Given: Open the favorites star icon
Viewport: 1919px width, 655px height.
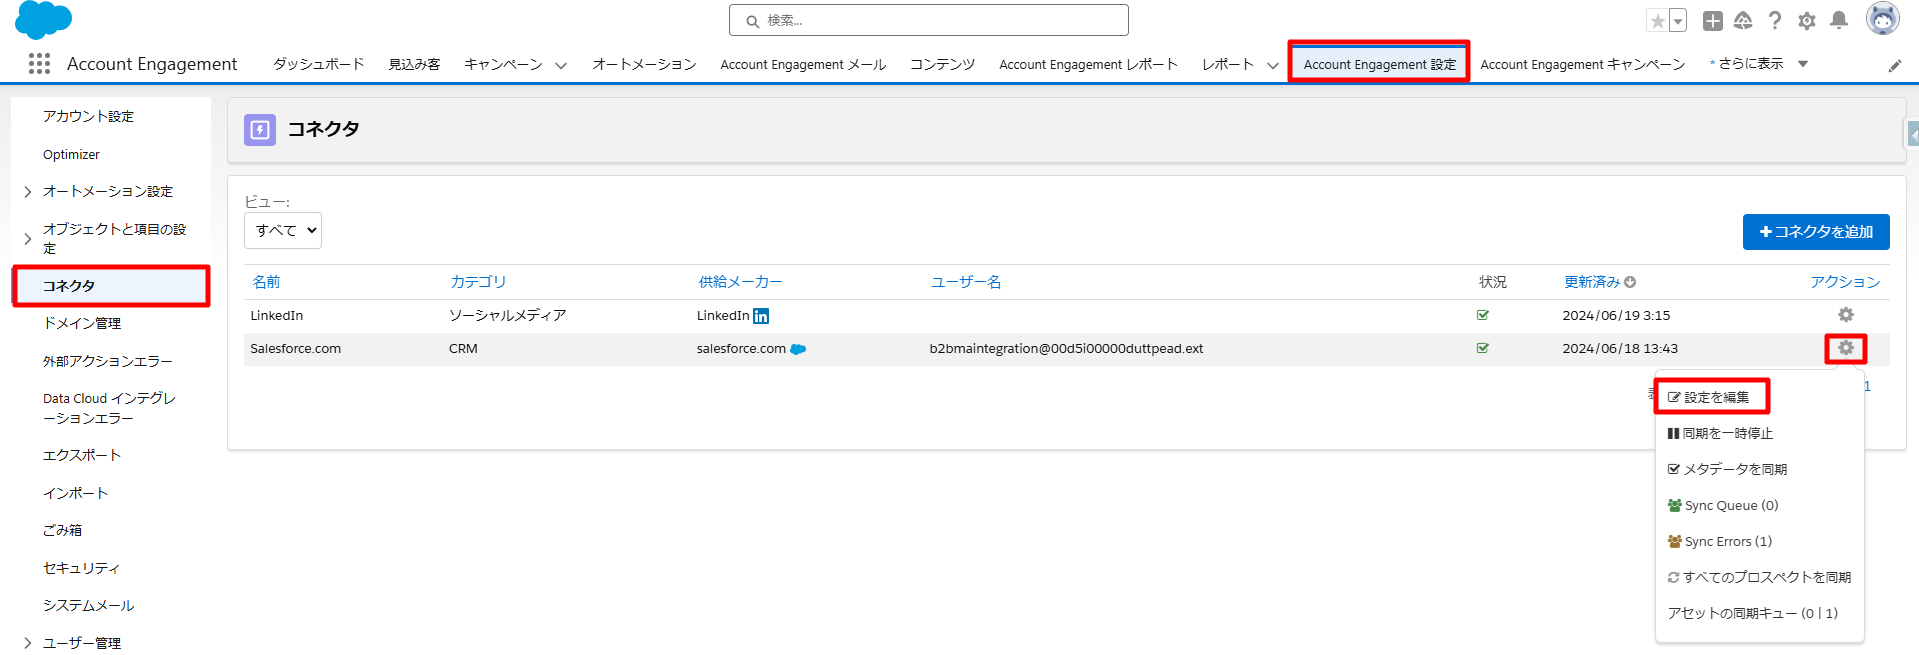Looking at the screenshot, I should pyautogui.click(x=1658, y=20).
